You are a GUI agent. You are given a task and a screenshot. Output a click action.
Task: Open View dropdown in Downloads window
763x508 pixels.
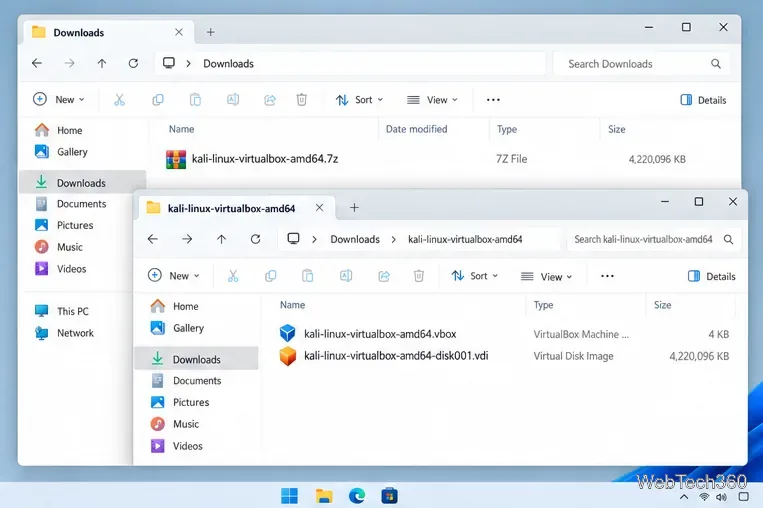(432, 100)
